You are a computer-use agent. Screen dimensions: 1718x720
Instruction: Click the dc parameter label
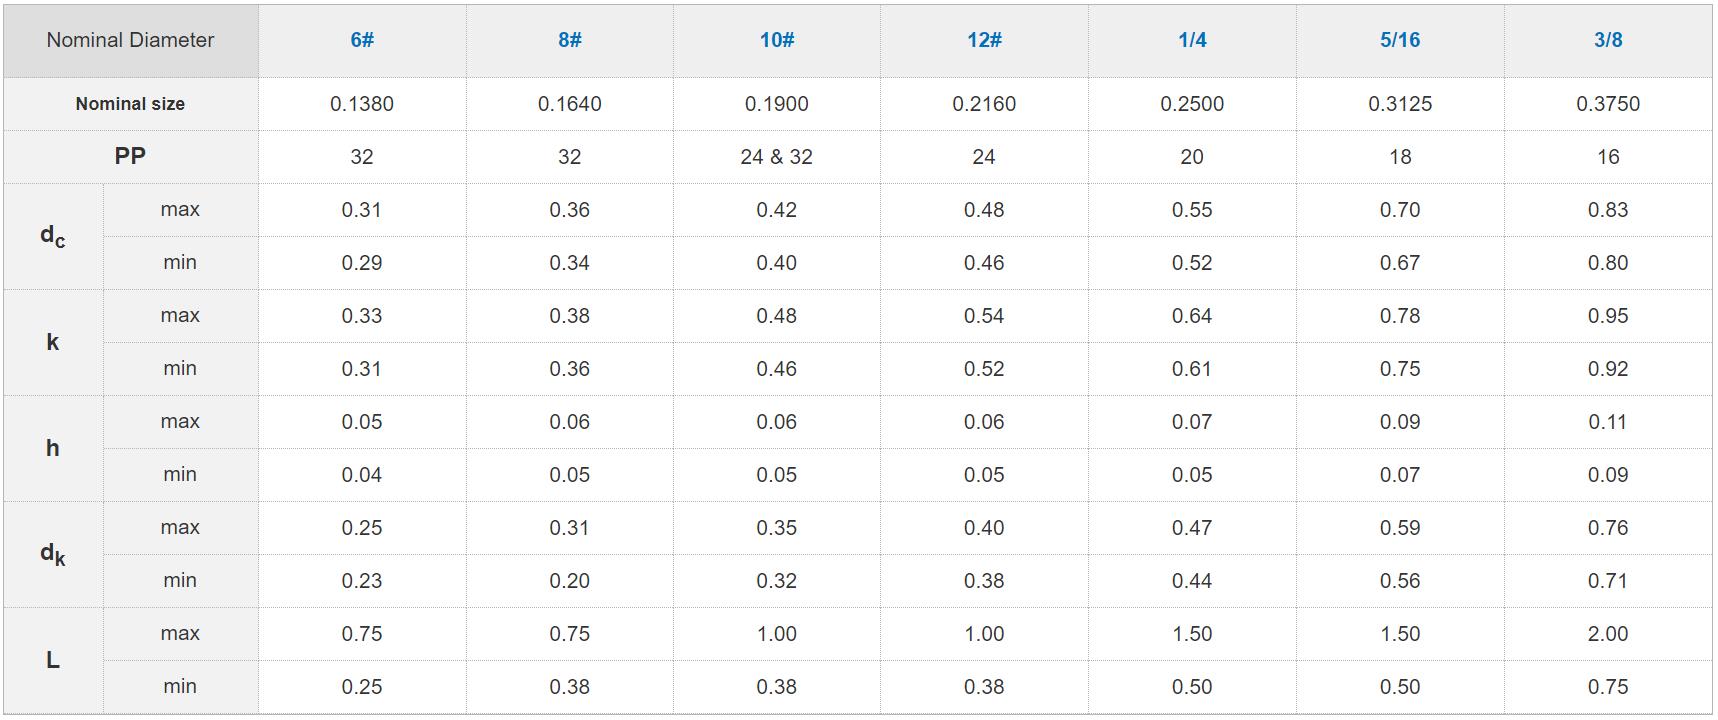53,236
